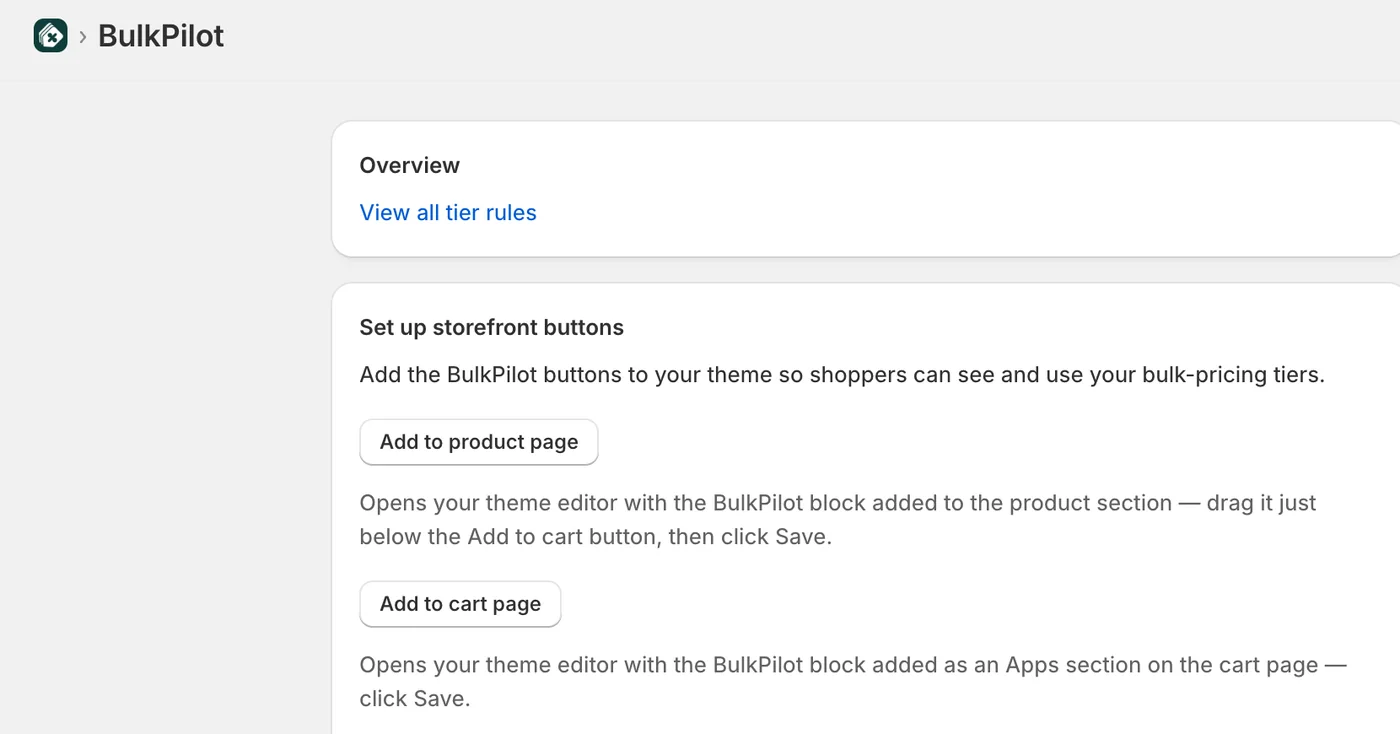The image size is (1400, 734).
Task: Click the Set up storefront buttons heading
Action: click(x=492, y=328)
